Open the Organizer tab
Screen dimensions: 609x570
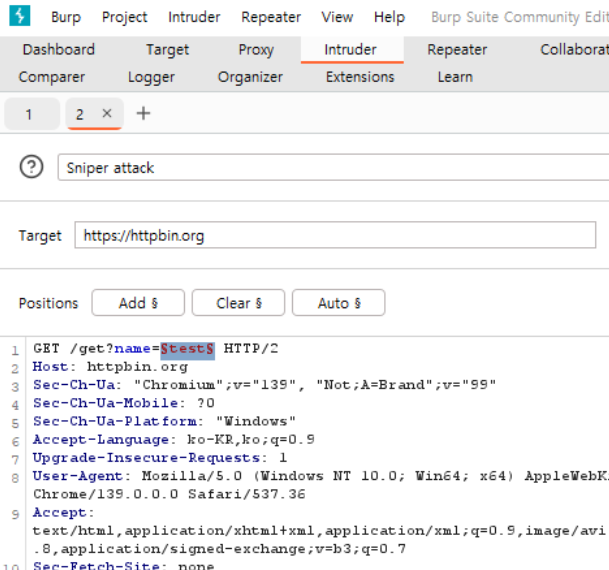click(250, 77)
